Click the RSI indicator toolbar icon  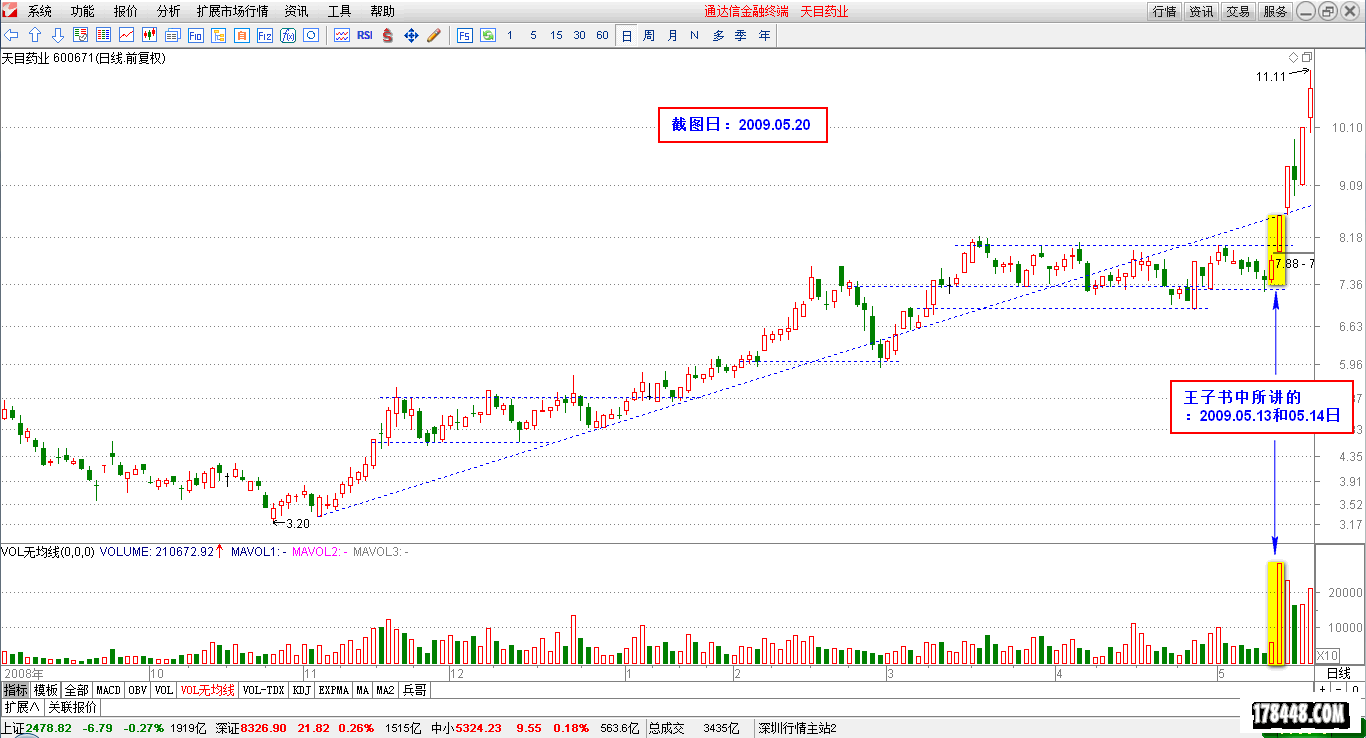point(365,35)
